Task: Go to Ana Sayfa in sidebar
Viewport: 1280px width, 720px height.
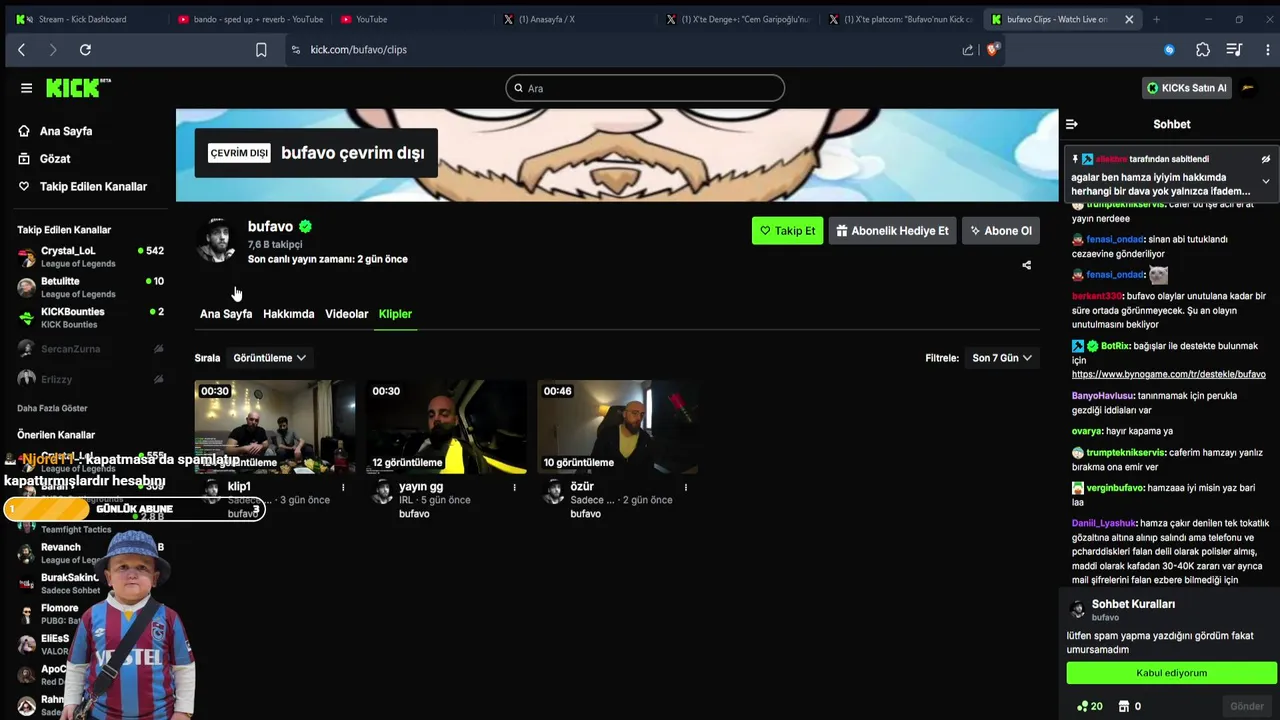Action: pos(66,131)
